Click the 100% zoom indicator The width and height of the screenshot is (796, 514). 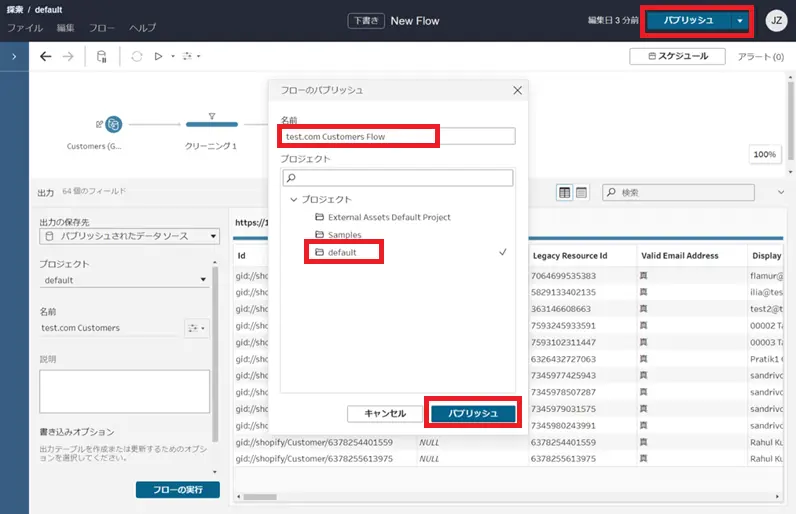(765, 154)
